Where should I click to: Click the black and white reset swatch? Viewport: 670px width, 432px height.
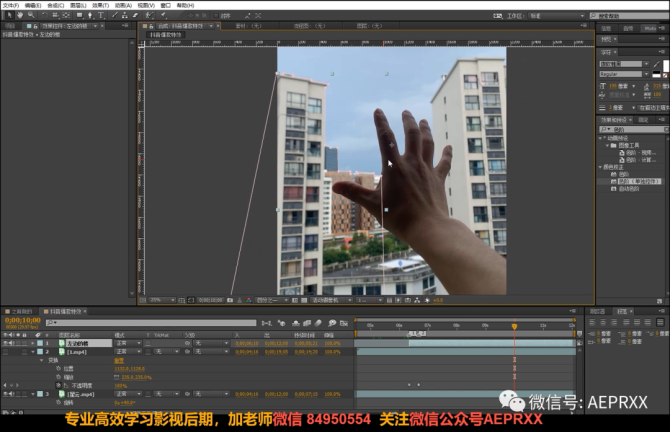tap(657, 75)
